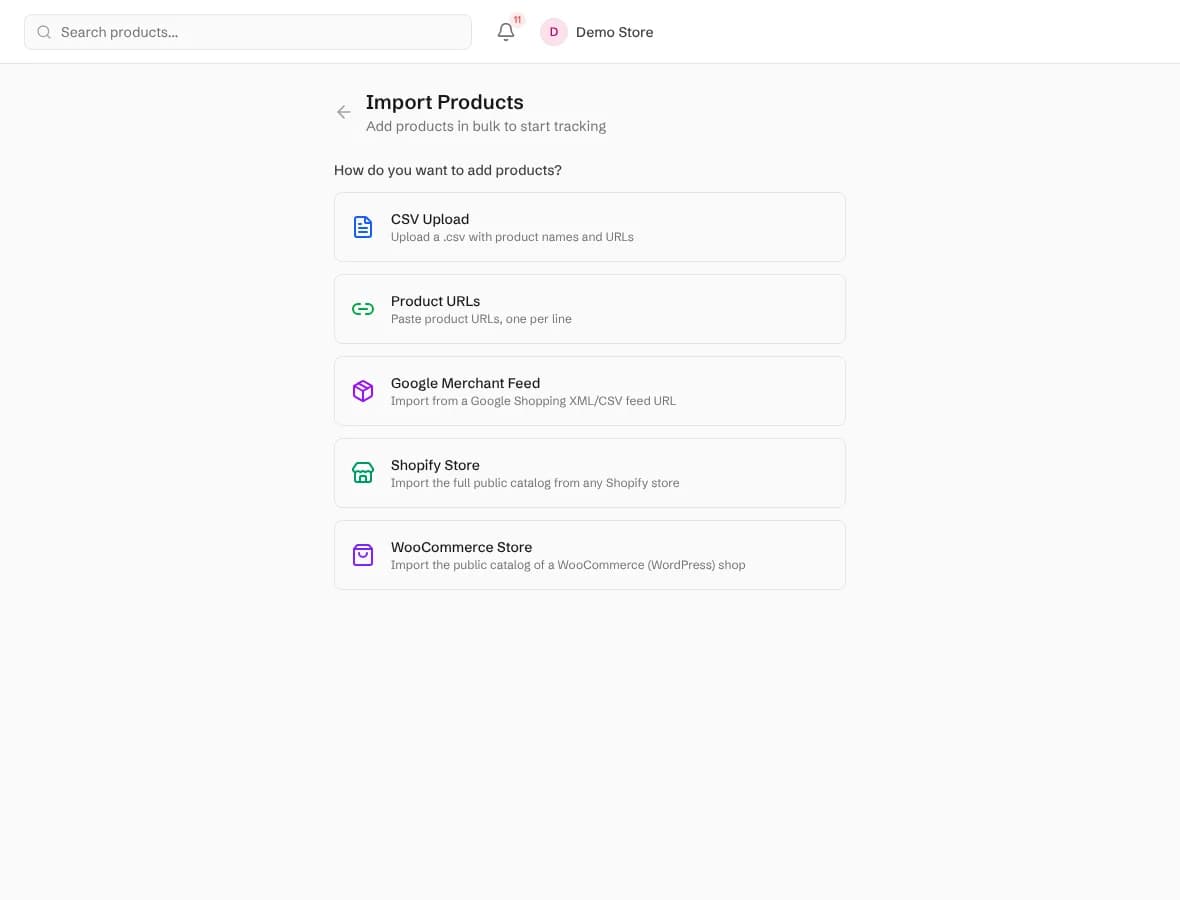Click the magnifier icon in search bar
Screen dimensions: 1180x900
click(x=44, y=32)
